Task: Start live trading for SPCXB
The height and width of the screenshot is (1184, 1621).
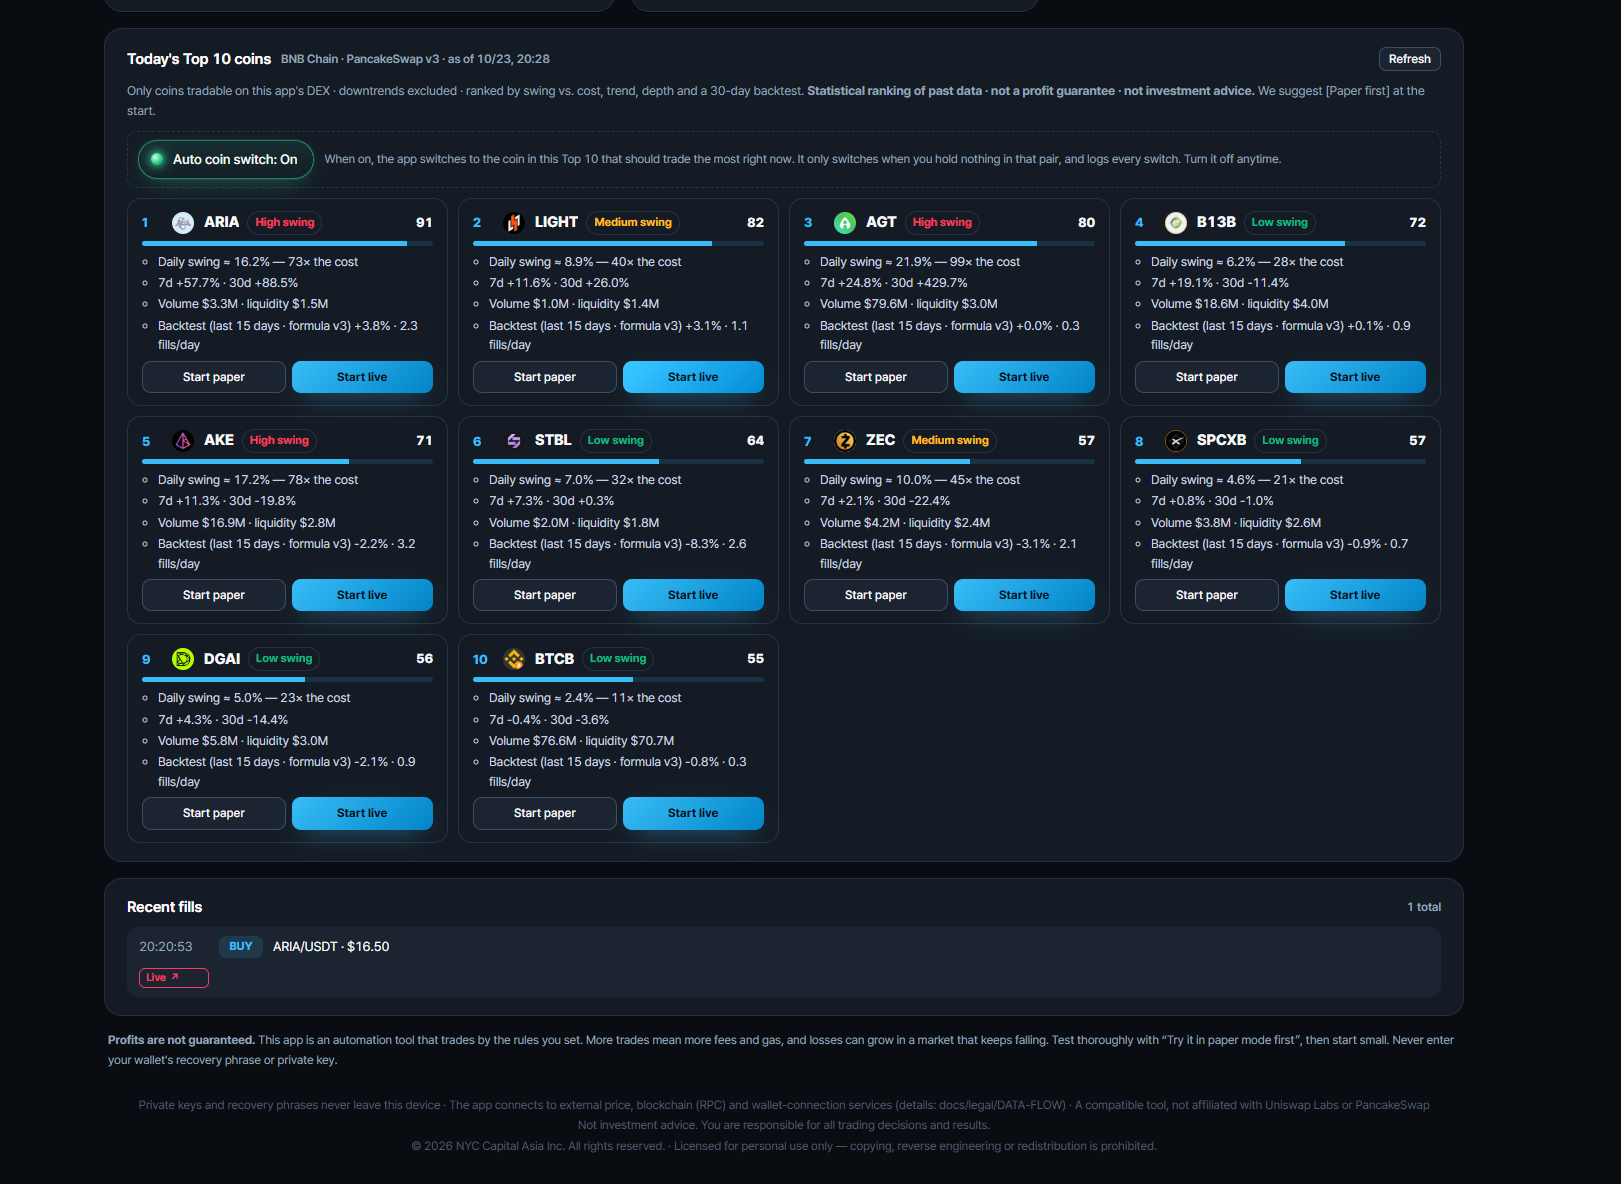Action: pyautogui.click(x=1355, y=595)
